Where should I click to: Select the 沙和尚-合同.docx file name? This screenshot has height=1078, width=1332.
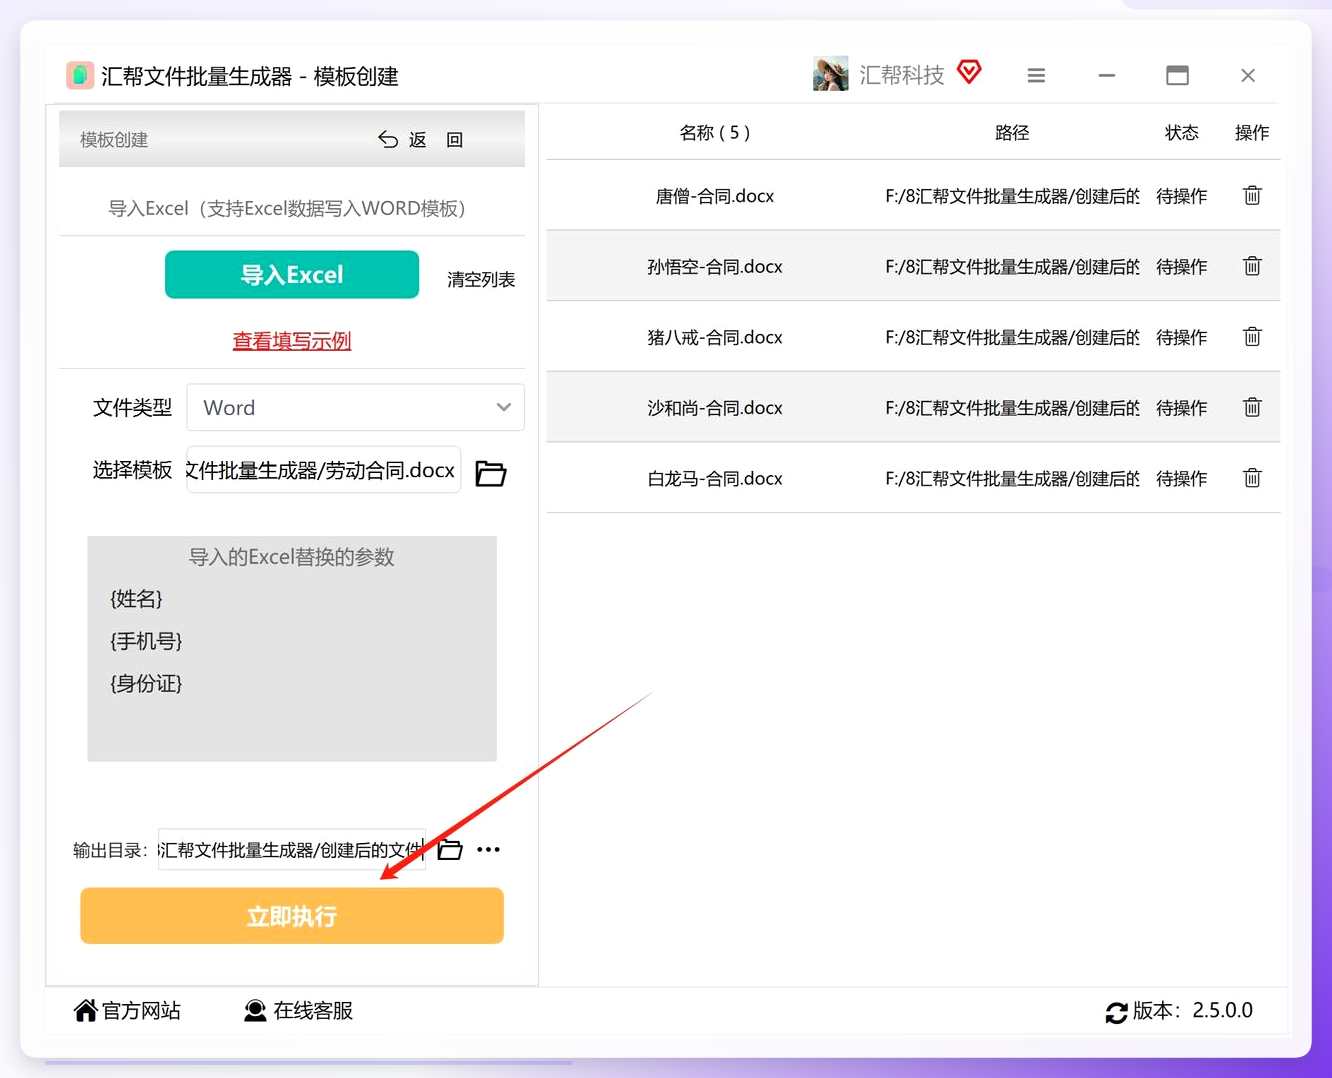click(715, 408)
